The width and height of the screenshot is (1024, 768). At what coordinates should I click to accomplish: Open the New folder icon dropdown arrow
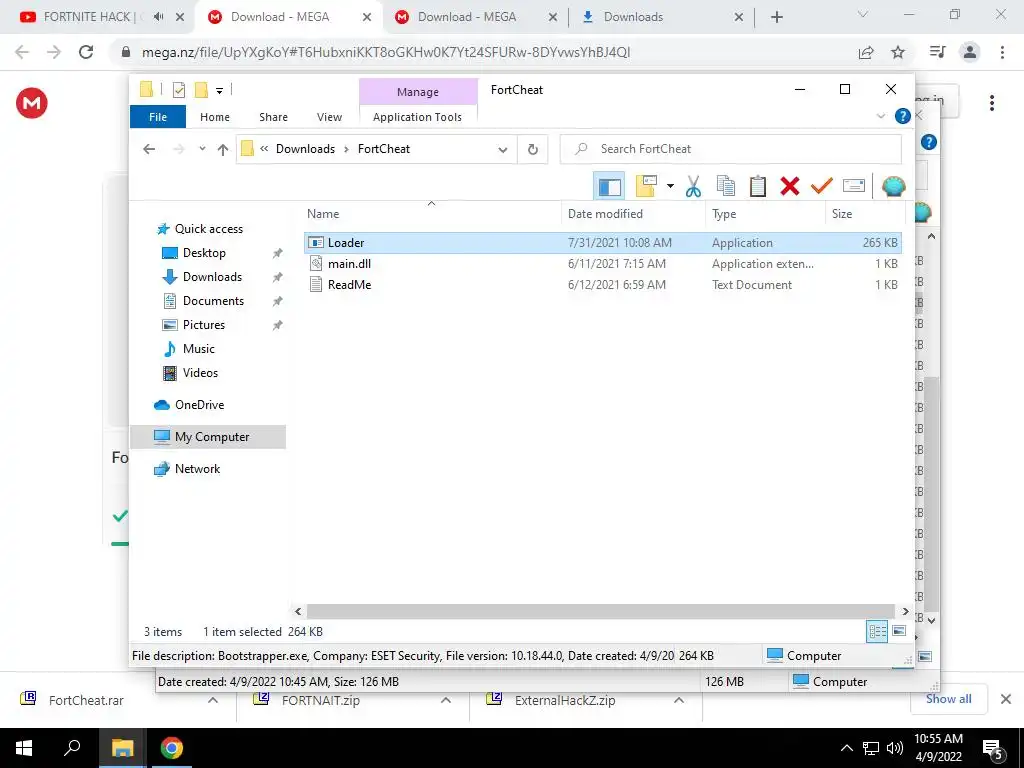click(670, 186)
